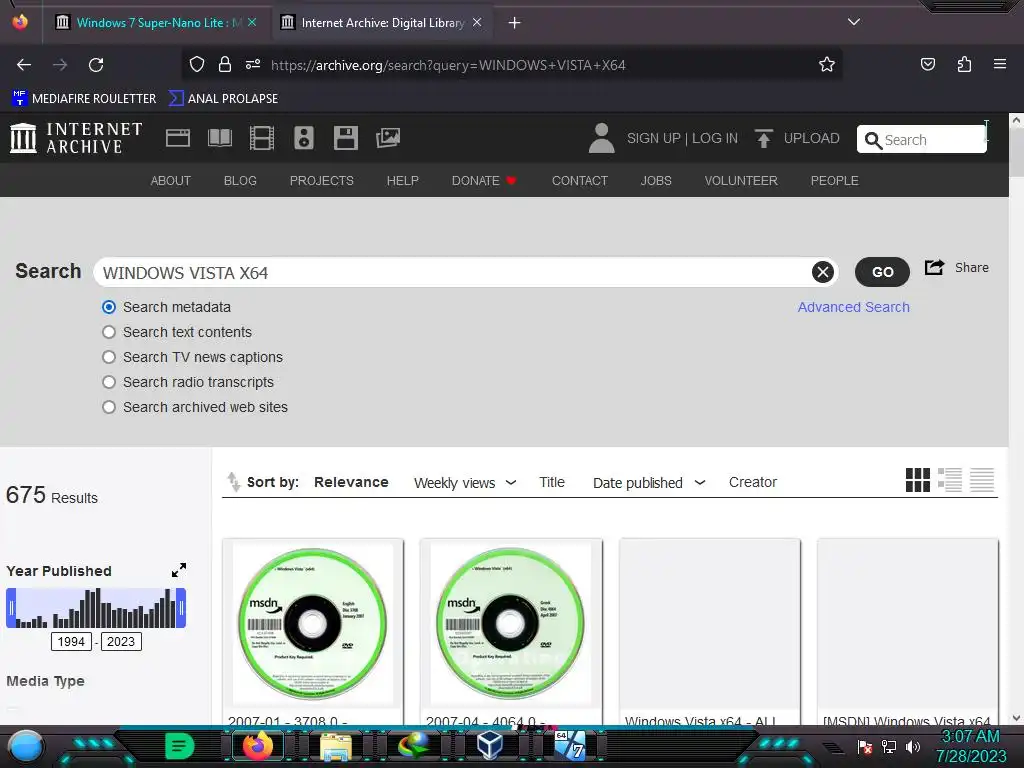Click the Share icon
Image resolution: width=1024 pixels, height=768 pixels.
(x=935, y=267)
